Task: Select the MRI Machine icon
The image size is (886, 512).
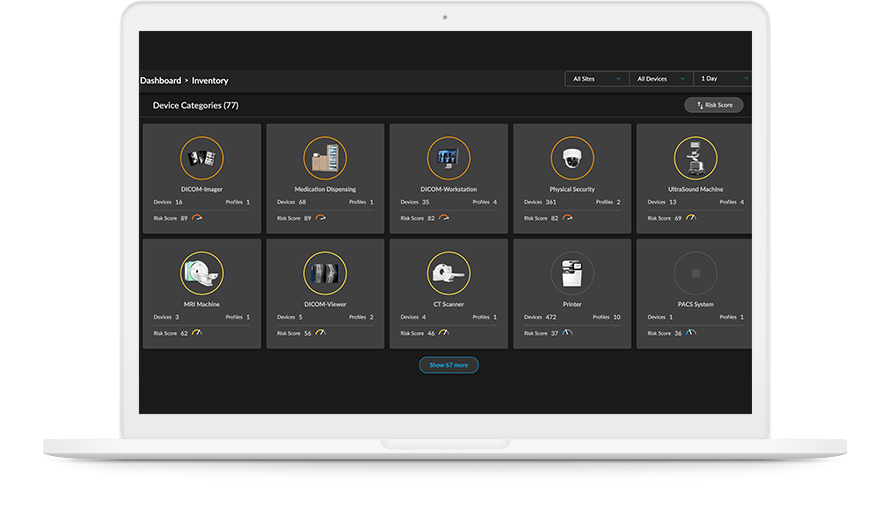Action: click(202, 273)
